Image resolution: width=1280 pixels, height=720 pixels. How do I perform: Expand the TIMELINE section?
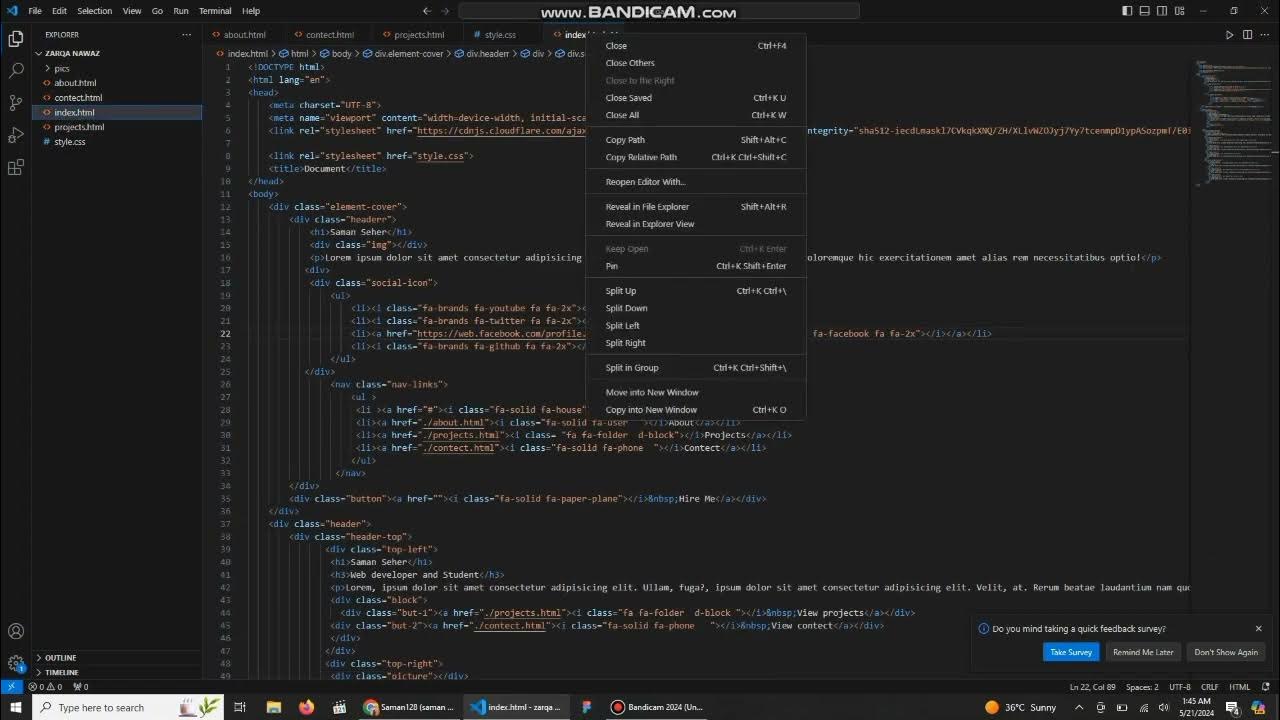tap(117, 672)
